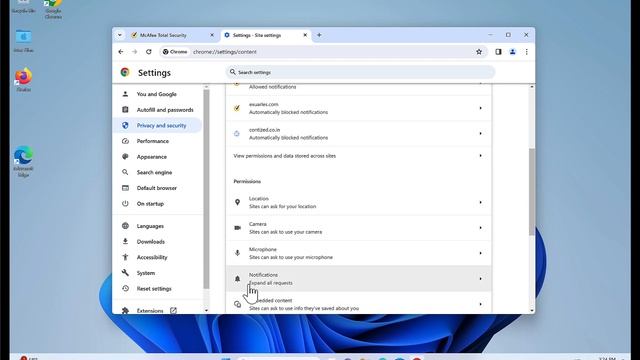640x360 pixels.
Task: Open You and Google settings
Action: pyautogui.click(x=157, y=94)
